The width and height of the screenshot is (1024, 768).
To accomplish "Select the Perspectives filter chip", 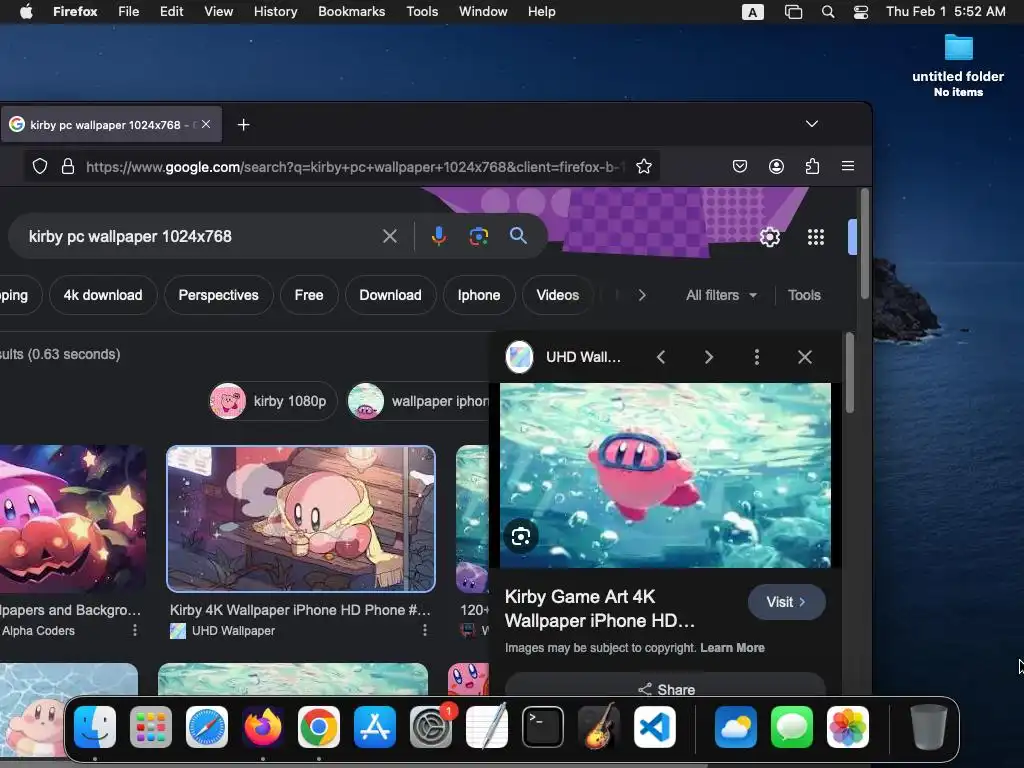I will 219,295.
